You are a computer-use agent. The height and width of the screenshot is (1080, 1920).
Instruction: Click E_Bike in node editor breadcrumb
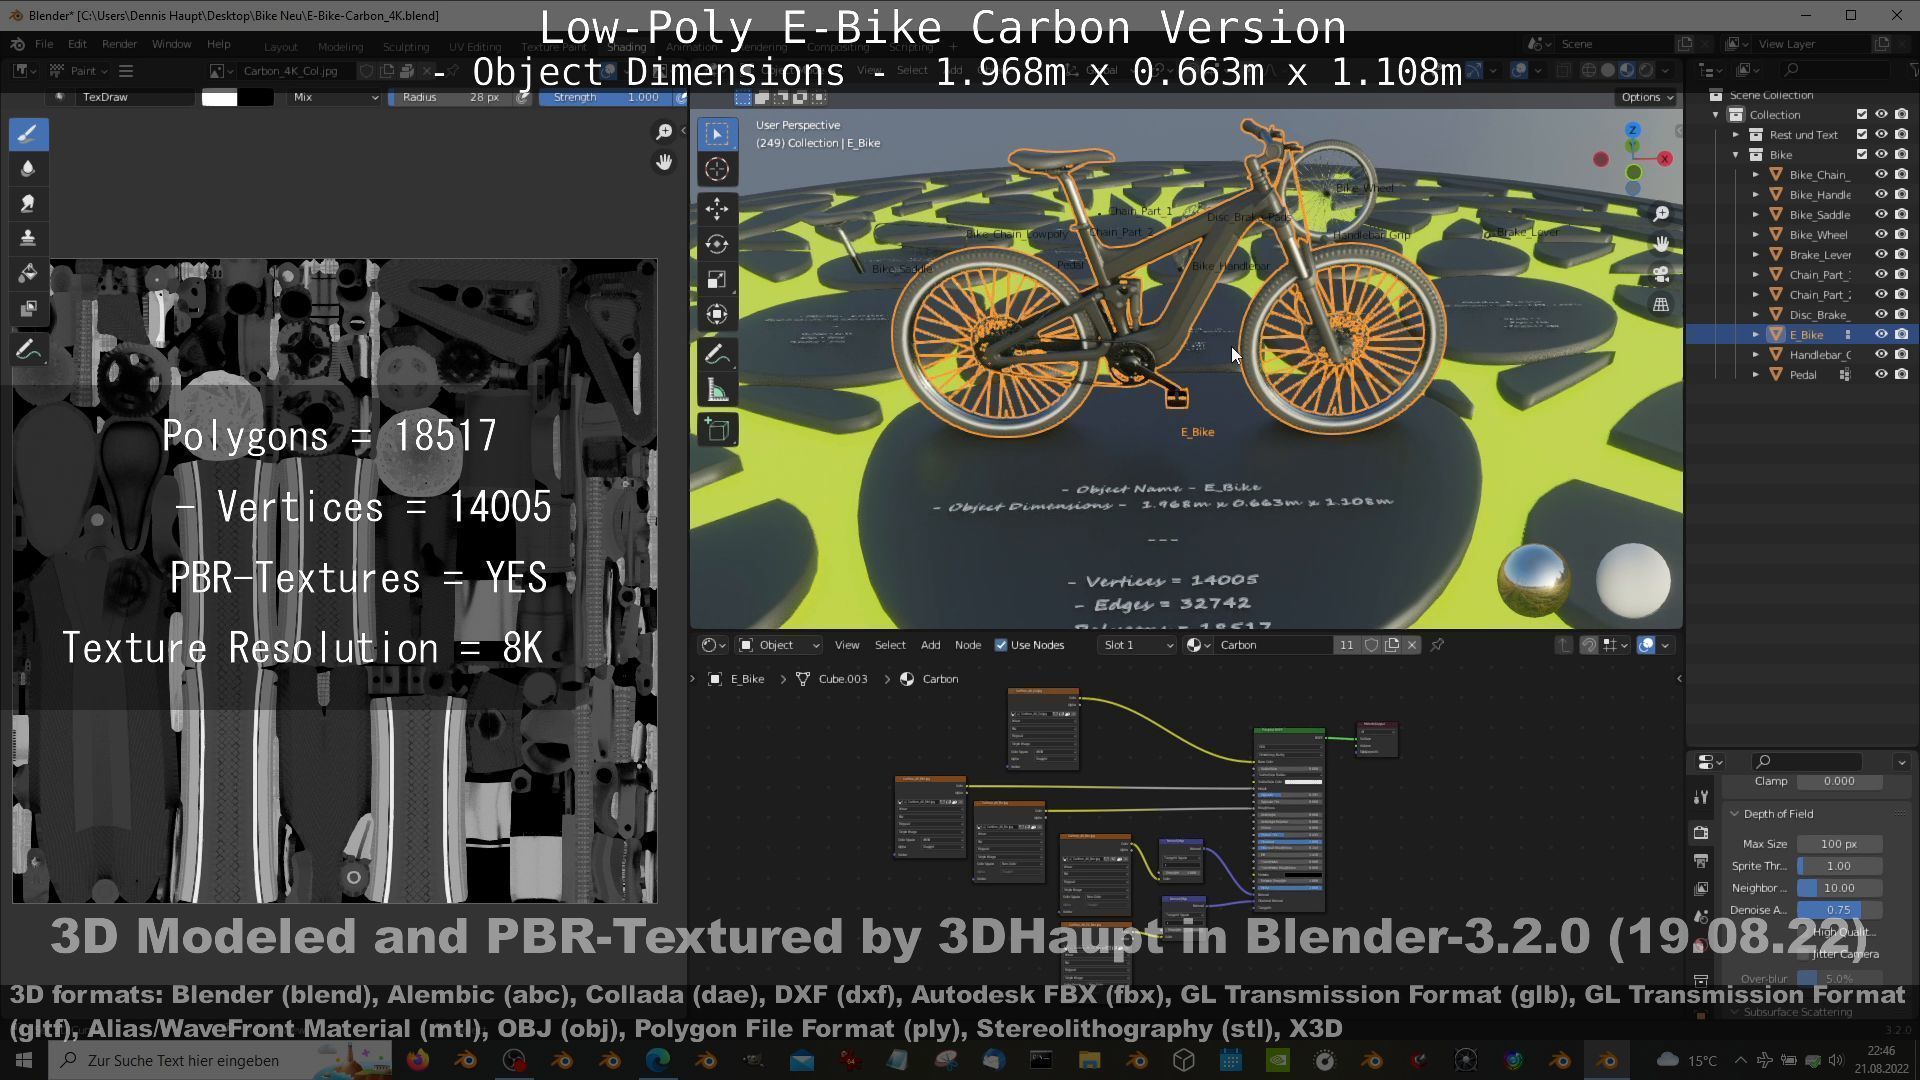747,679
